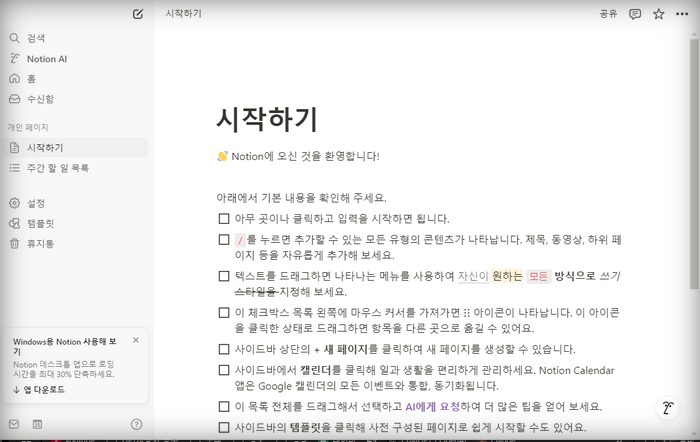This screenshot has width=700, height=442.
Task: Check '이 체크박스 목록 왼쪽에' checkbox
Action: [224, 313]
